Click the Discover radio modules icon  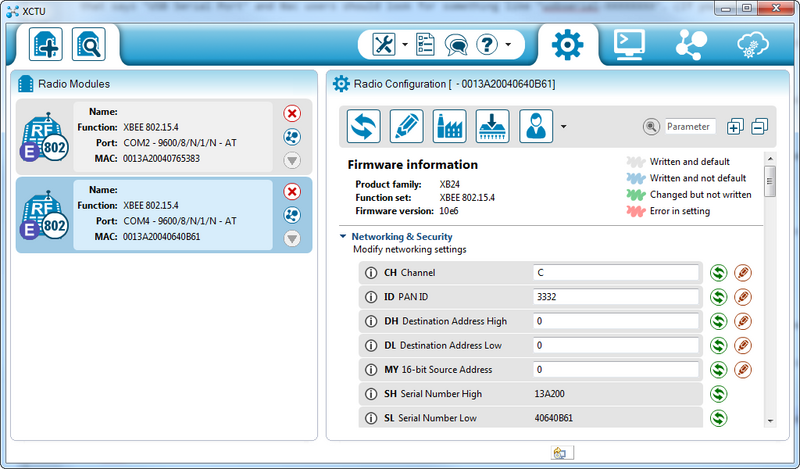(91, 44)
